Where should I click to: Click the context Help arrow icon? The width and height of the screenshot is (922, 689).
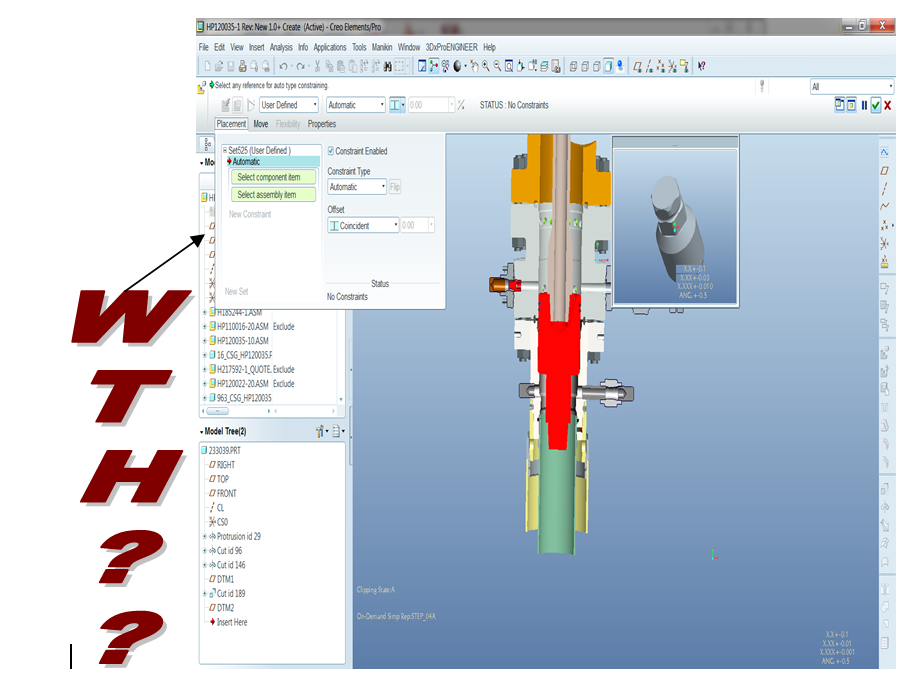tap(701, 66)
